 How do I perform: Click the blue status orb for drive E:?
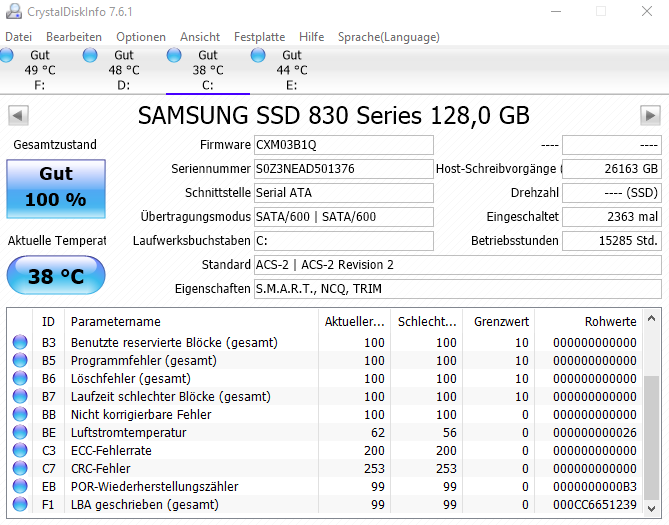pos(258,55)
